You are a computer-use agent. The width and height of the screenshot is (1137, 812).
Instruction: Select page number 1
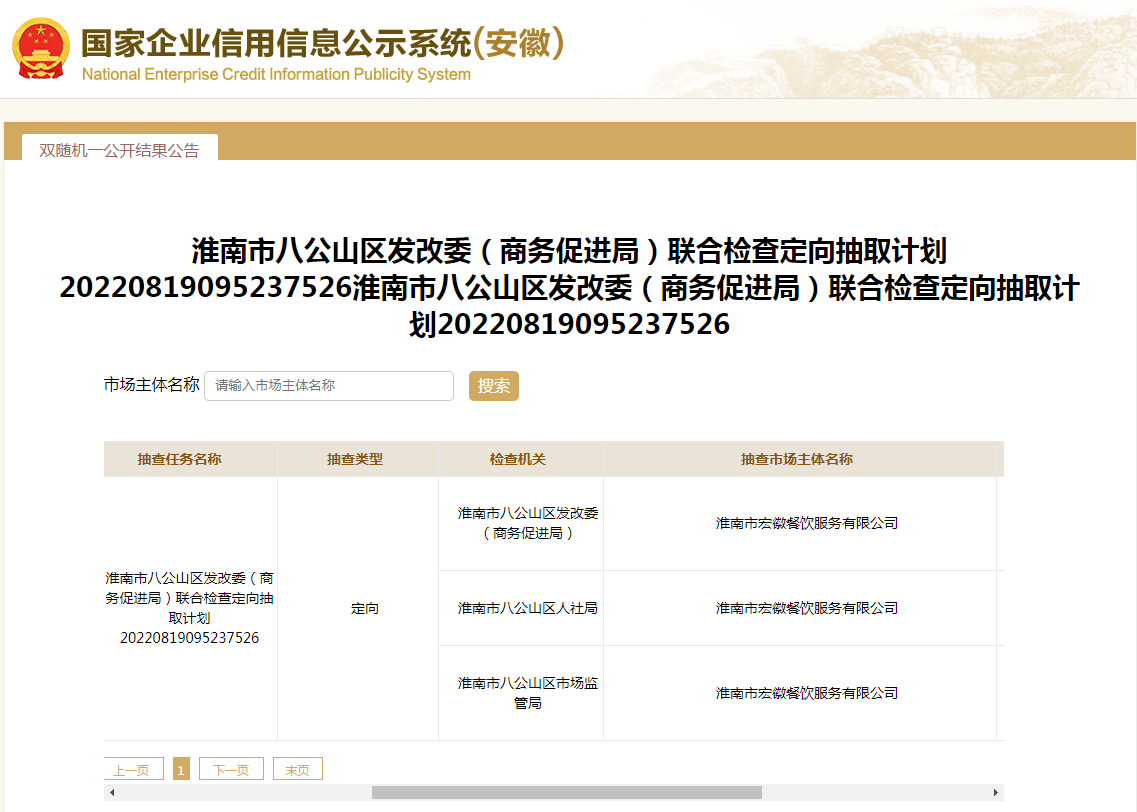[x=181, y=770]
